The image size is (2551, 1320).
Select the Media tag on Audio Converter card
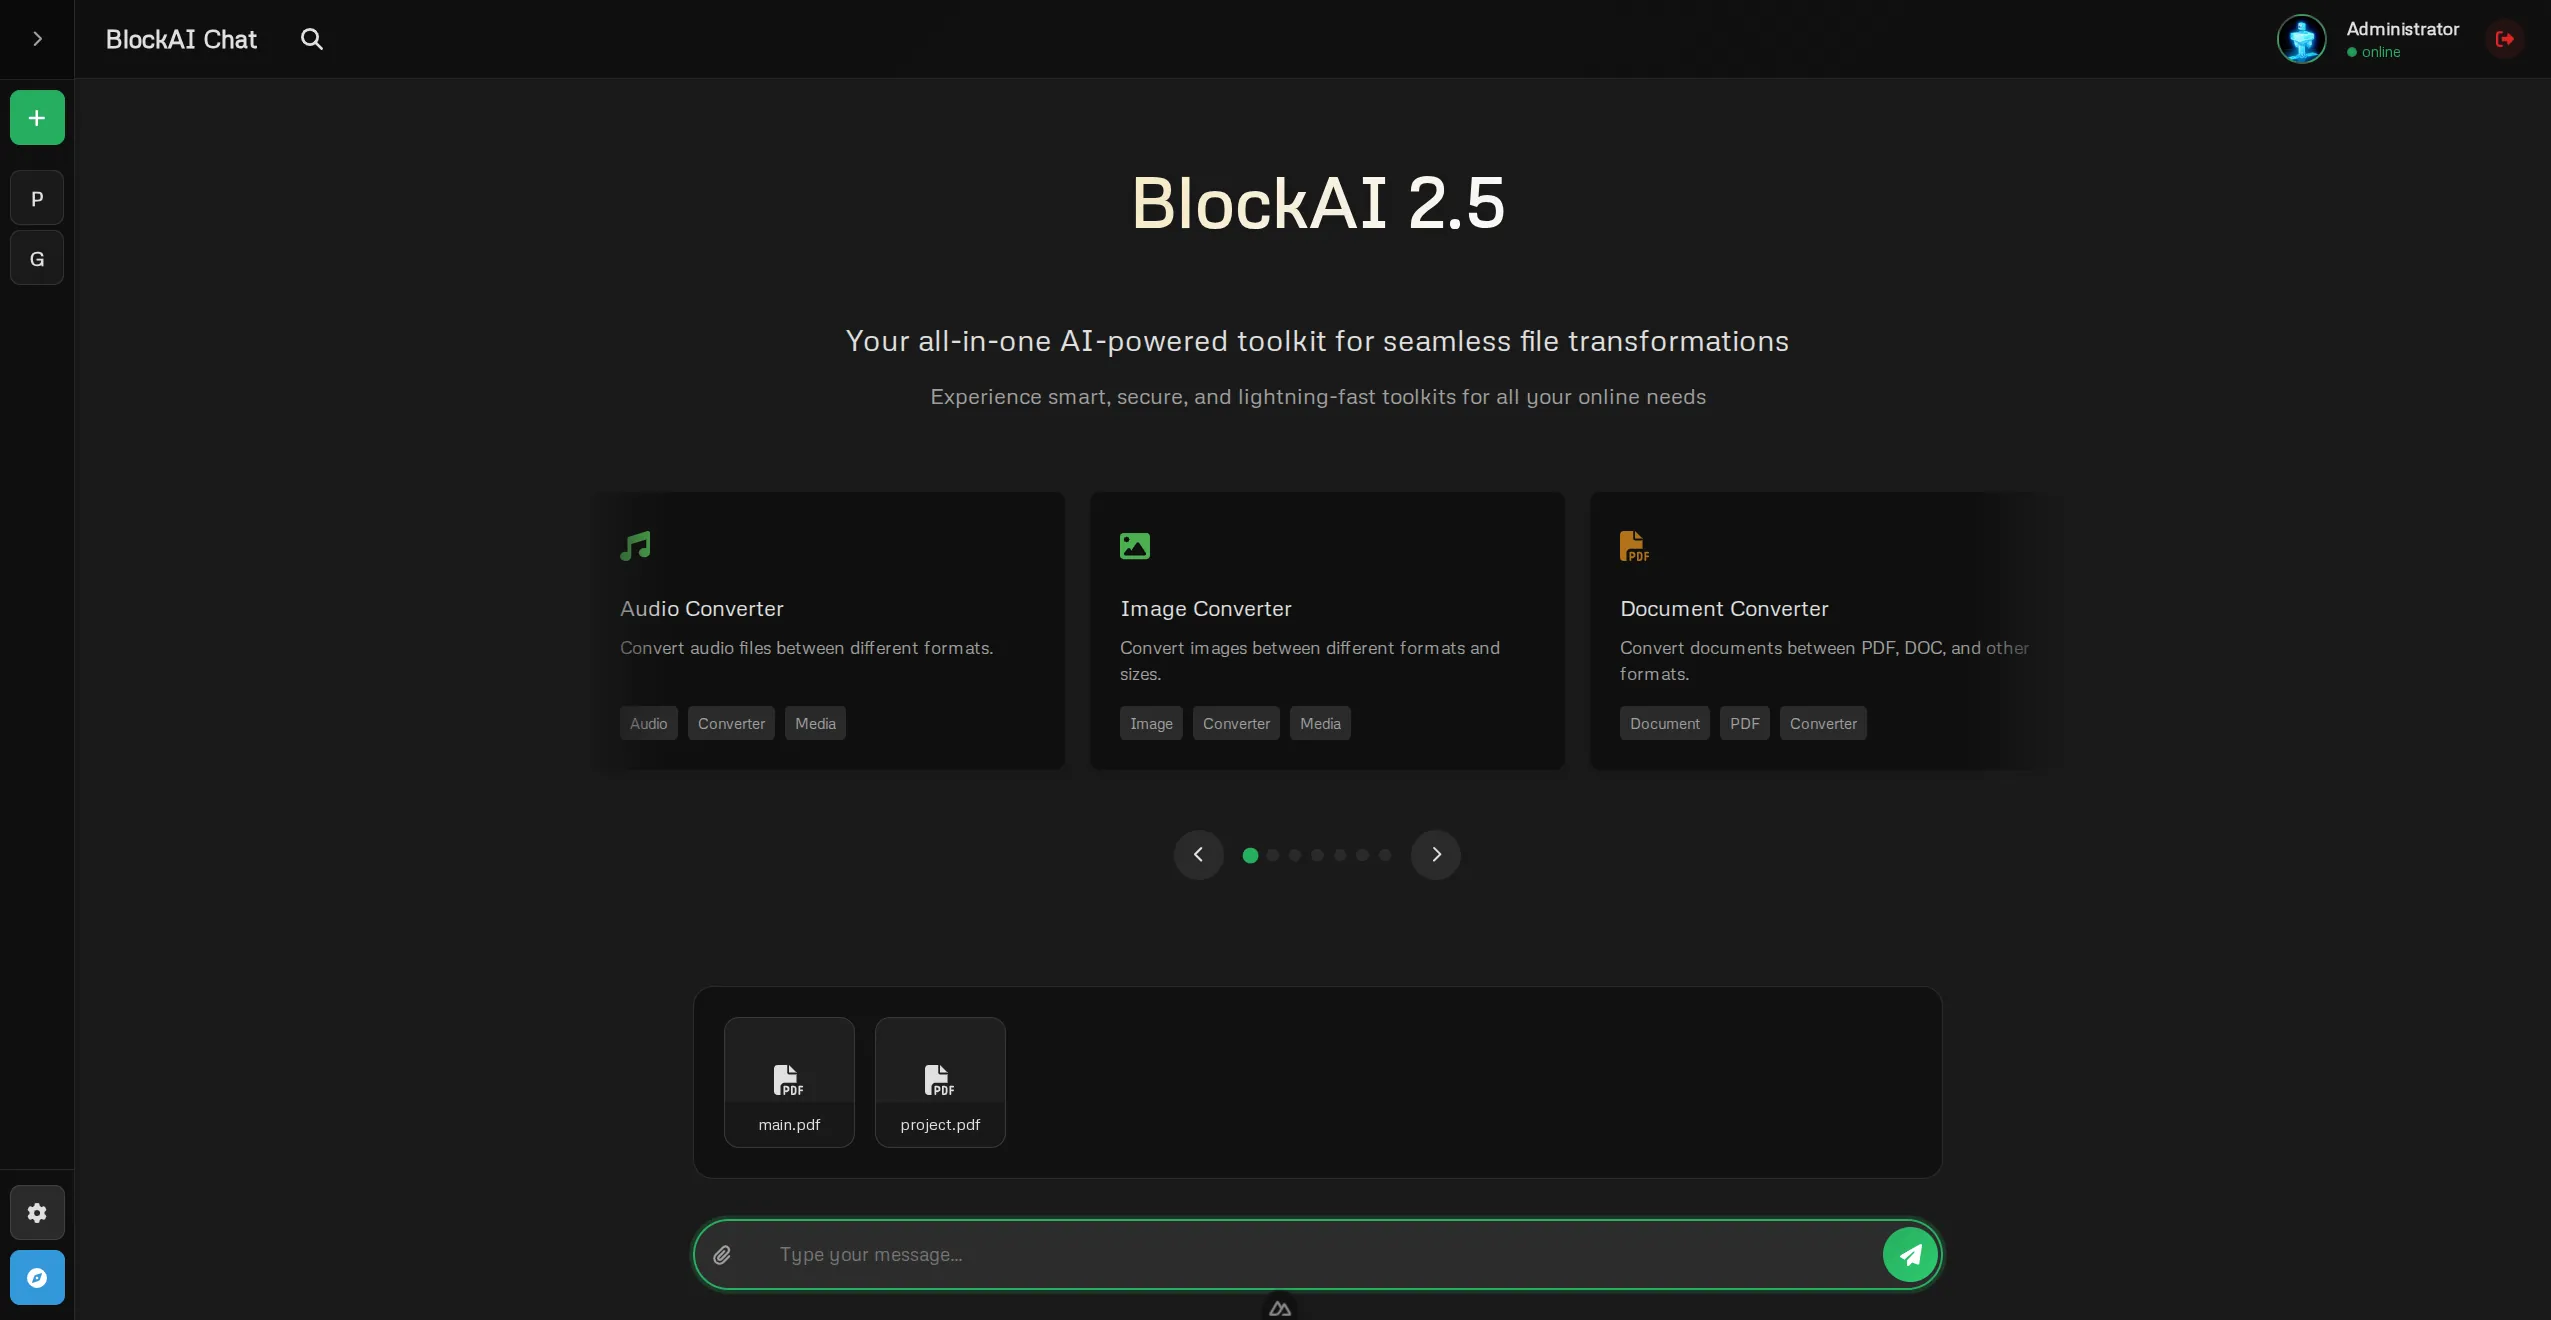point(815,723)
